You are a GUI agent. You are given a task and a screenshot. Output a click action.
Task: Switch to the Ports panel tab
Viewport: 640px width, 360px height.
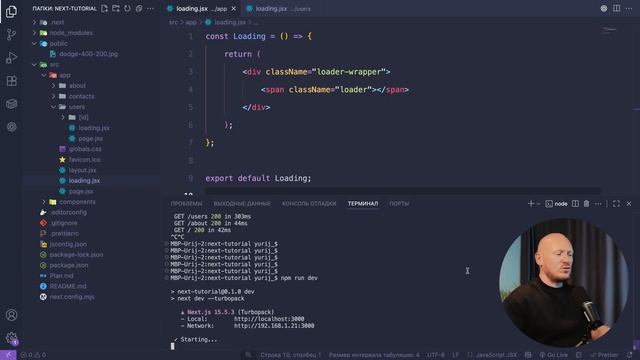(x=399, y=203)
